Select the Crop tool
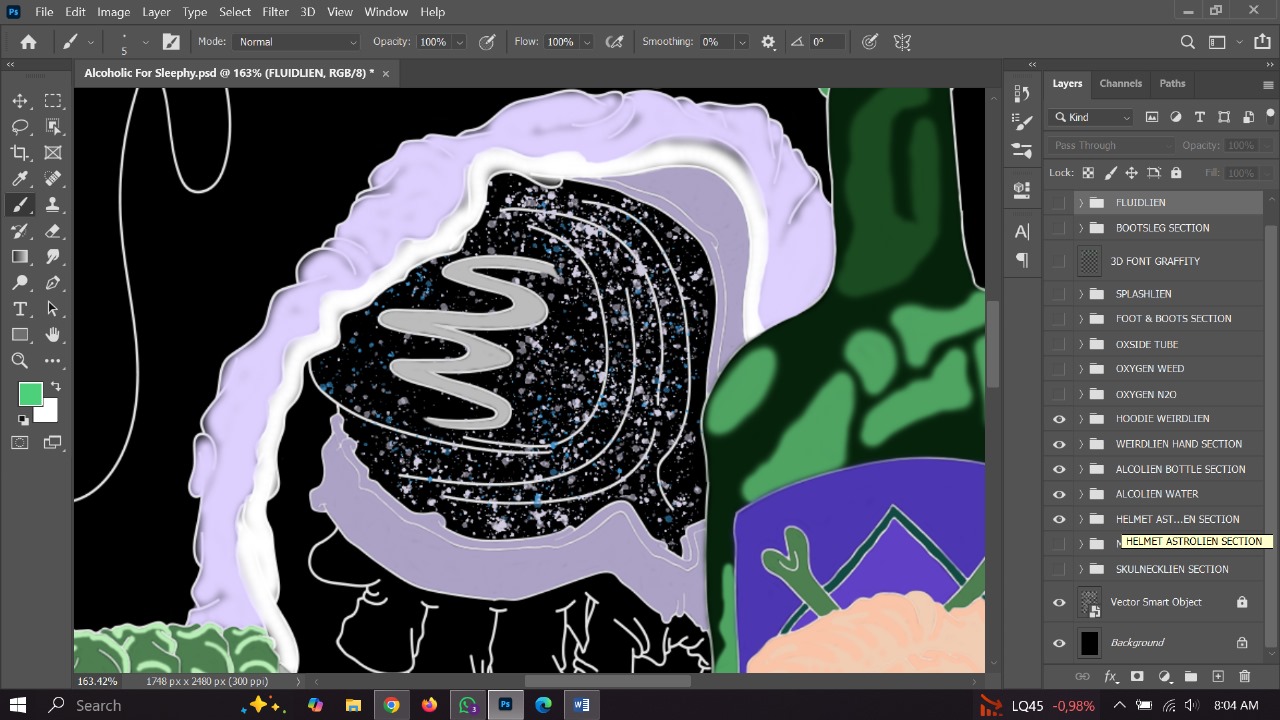This screenshot has width=1280, height=720. coord(20,152)
